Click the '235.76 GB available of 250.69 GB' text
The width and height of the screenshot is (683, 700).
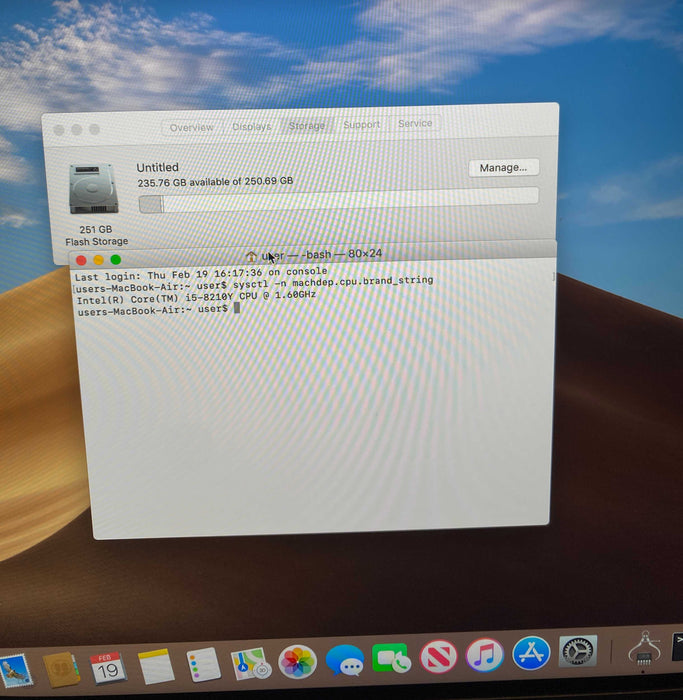pos(215,182)
